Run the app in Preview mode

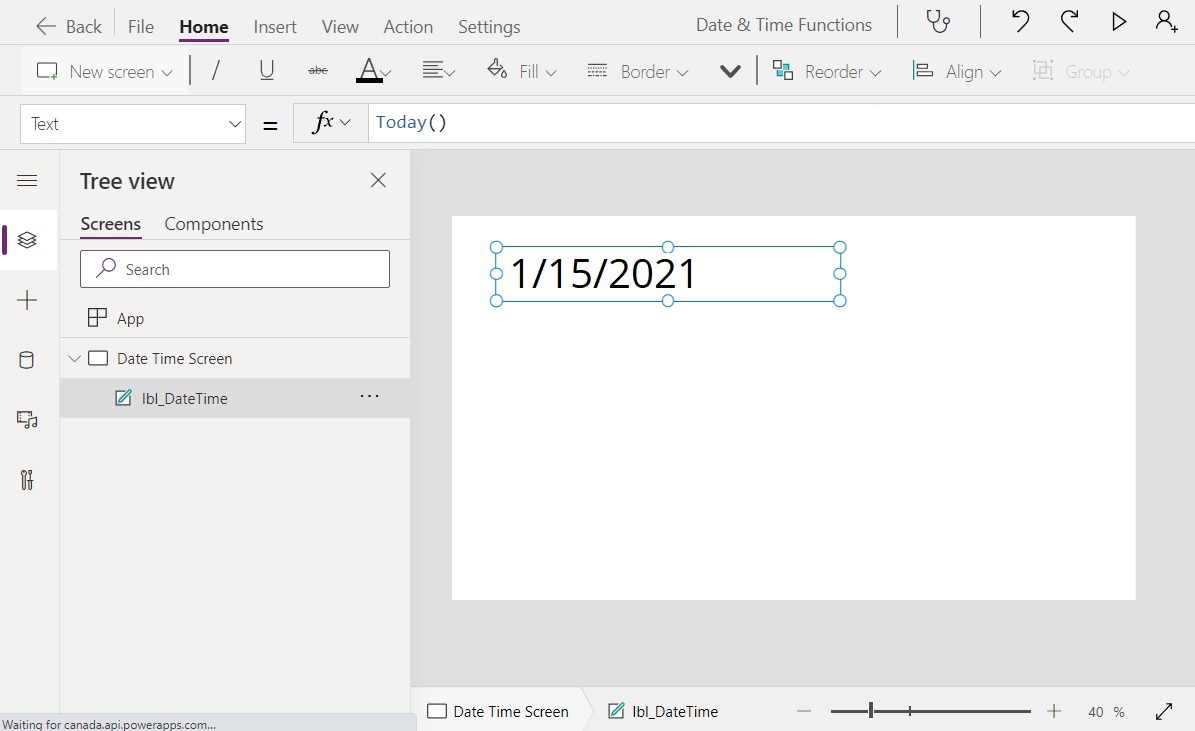pyautogui.click(x=1119, y=21)
